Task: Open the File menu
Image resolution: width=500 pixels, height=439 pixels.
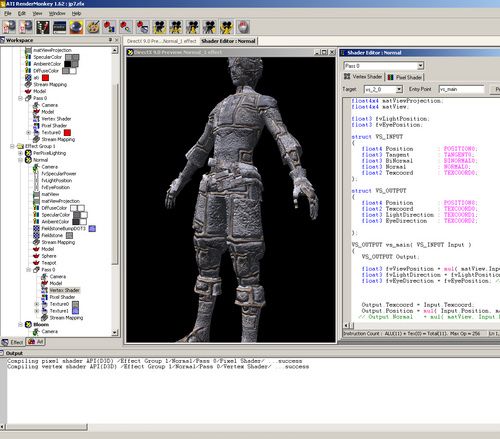Action: coord(8,13)
